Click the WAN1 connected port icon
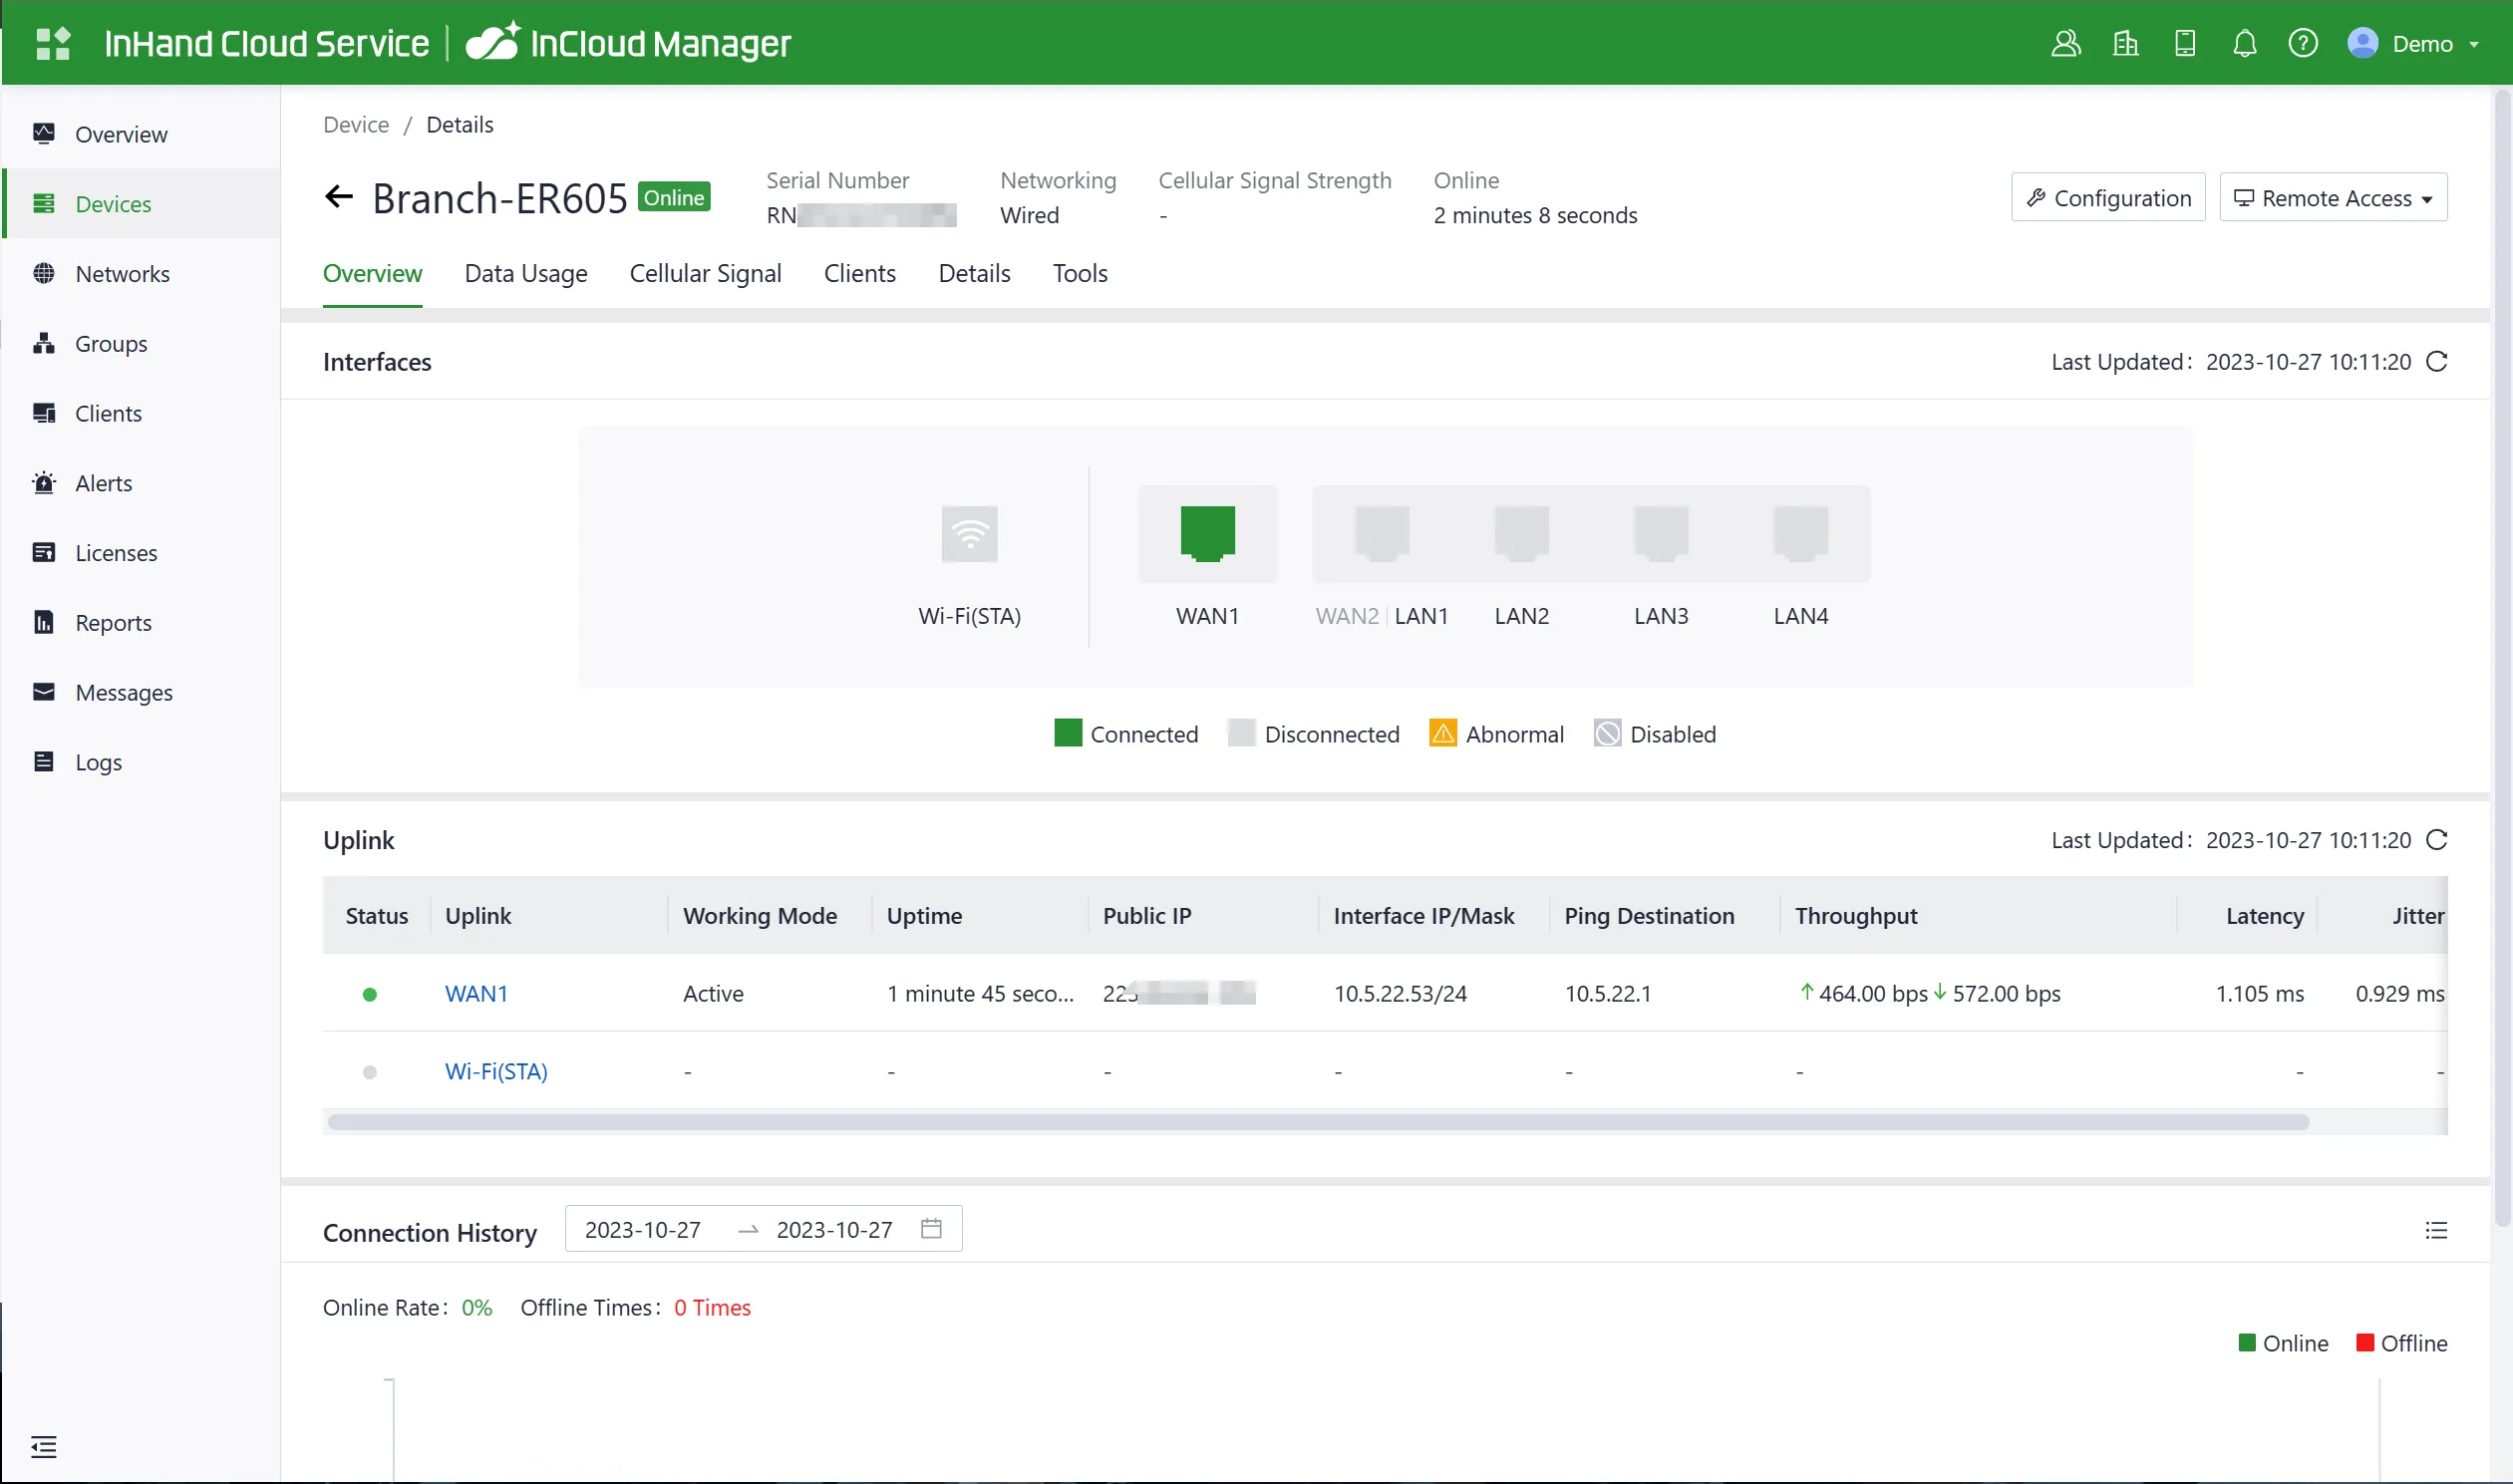2513x1484 pixels. point(1207,533)
